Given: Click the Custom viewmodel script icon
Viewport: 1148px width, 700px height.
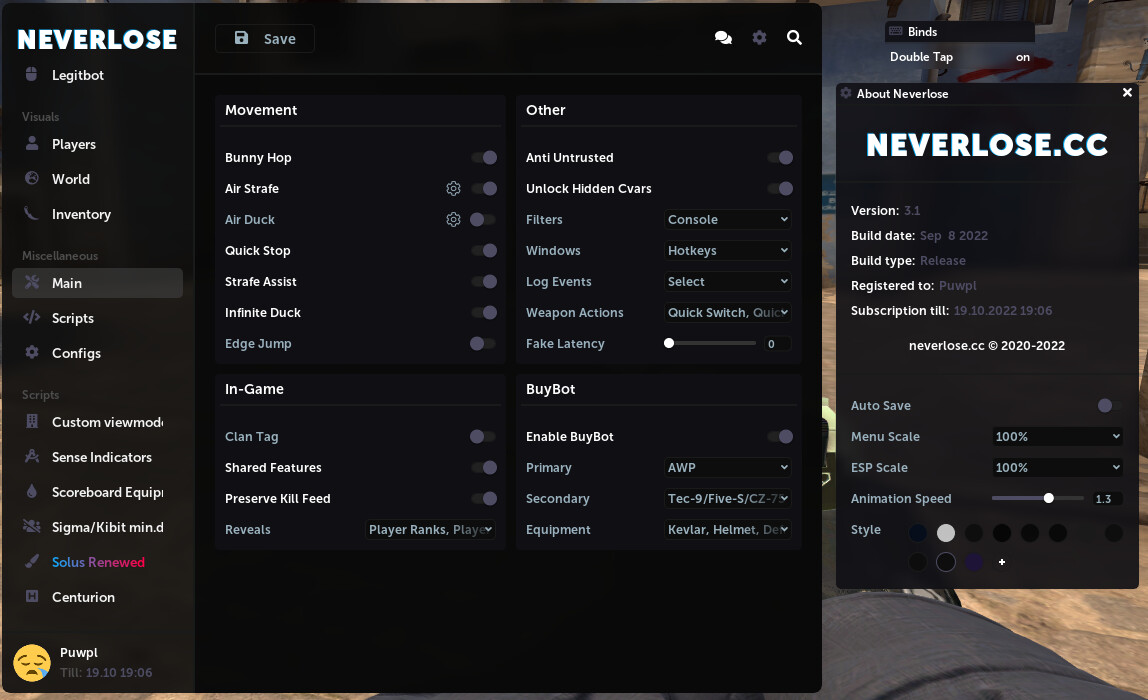Looking at the screenshot, I should pyautogui.click(x=31, y=422).
